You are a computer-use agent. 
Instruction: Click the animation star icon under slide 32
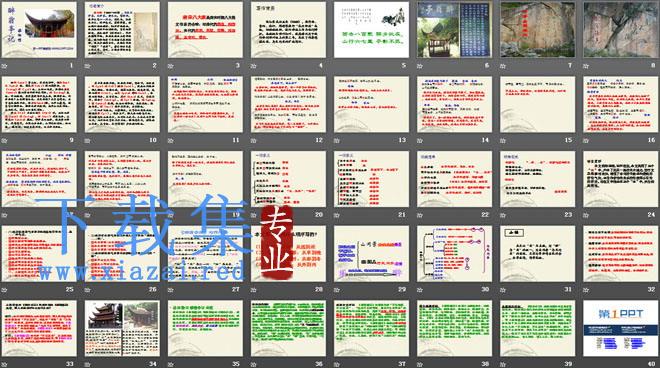[x=586, y=290]
